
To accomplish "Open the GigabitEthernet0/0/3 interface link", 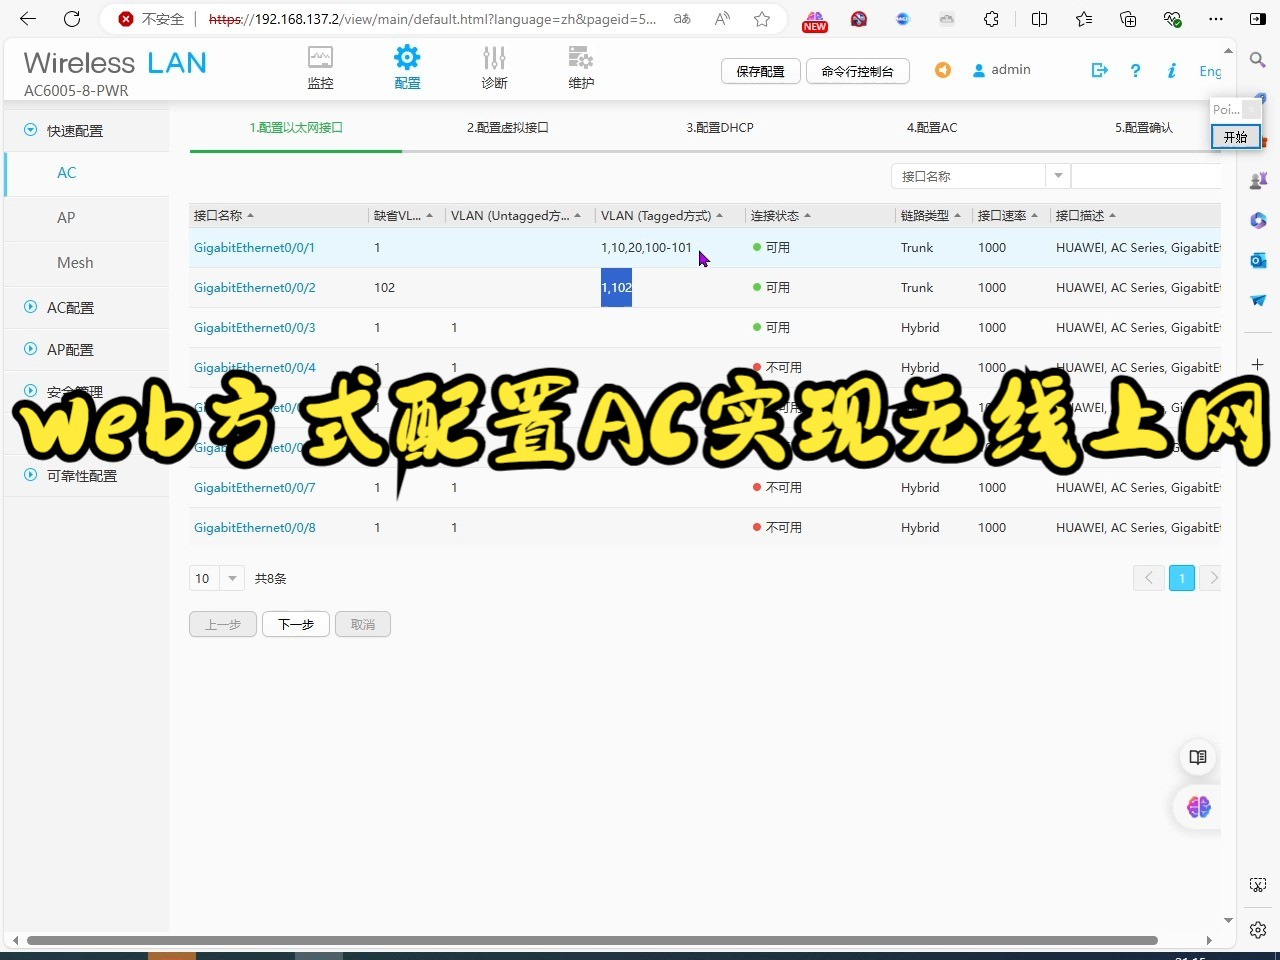I will coord(254,327).
